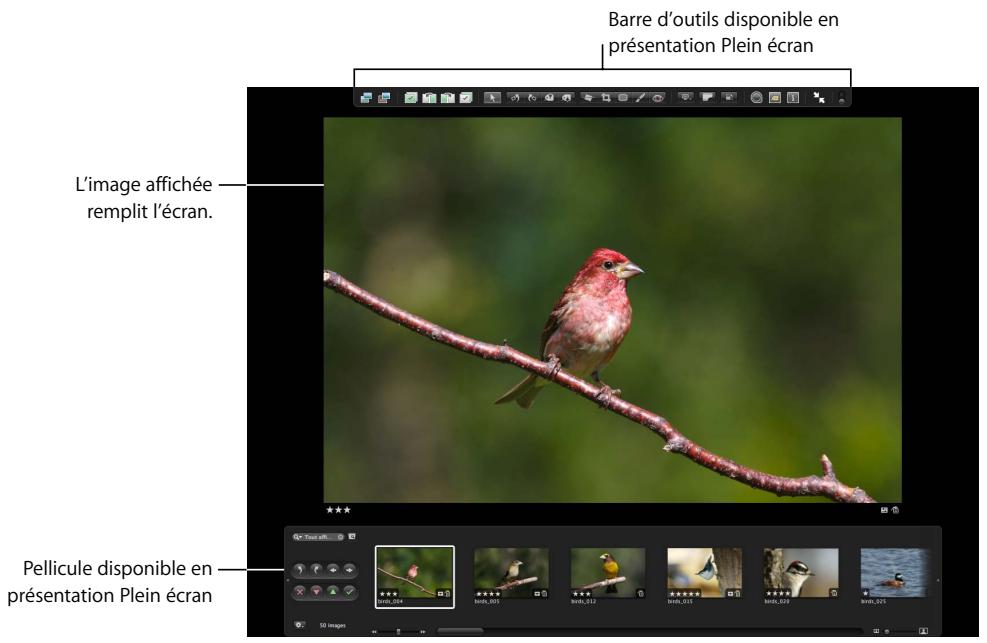
Task: Click three-star rating below main image
Action: (338, 510)
